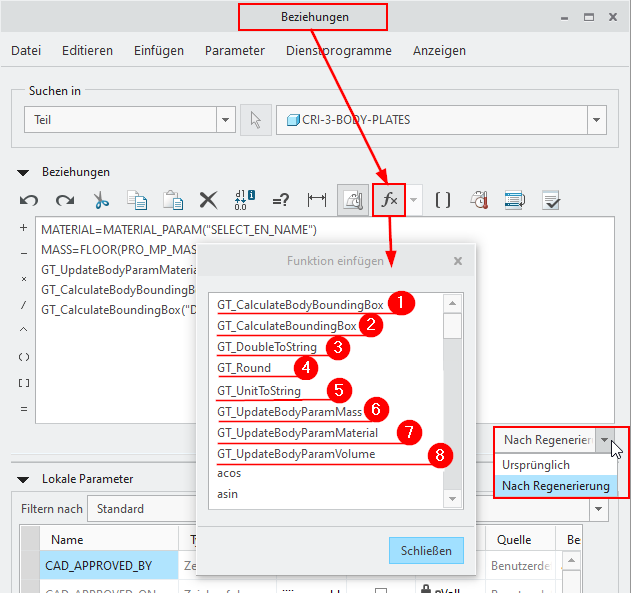Image resolution: width=631 pixels, height=593 pixels.
Task: Choose Ursprünglich from the dropdown list
Action: click(555, 465)
